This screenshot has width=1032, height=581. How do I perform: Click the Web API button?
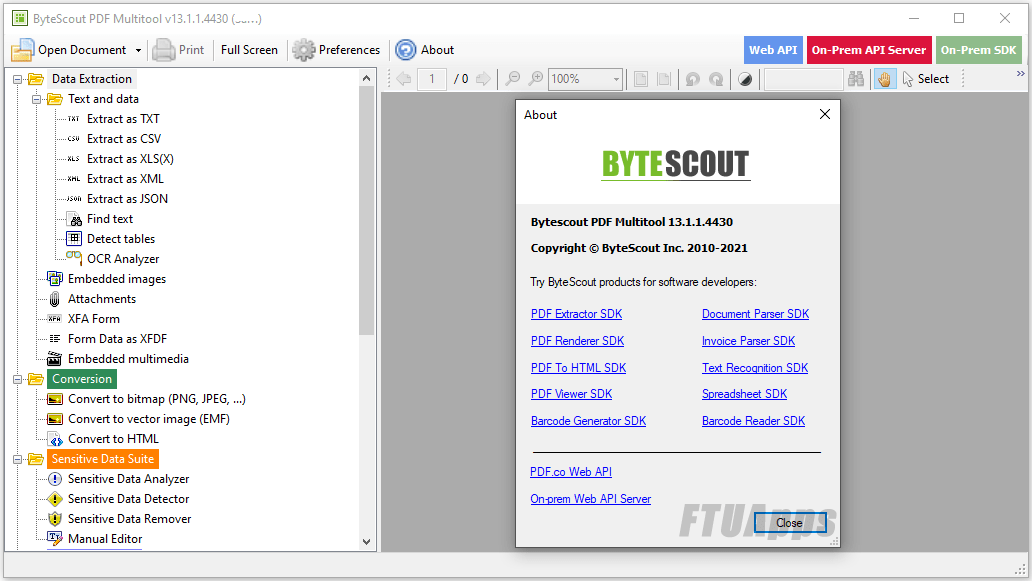(773, 50)
